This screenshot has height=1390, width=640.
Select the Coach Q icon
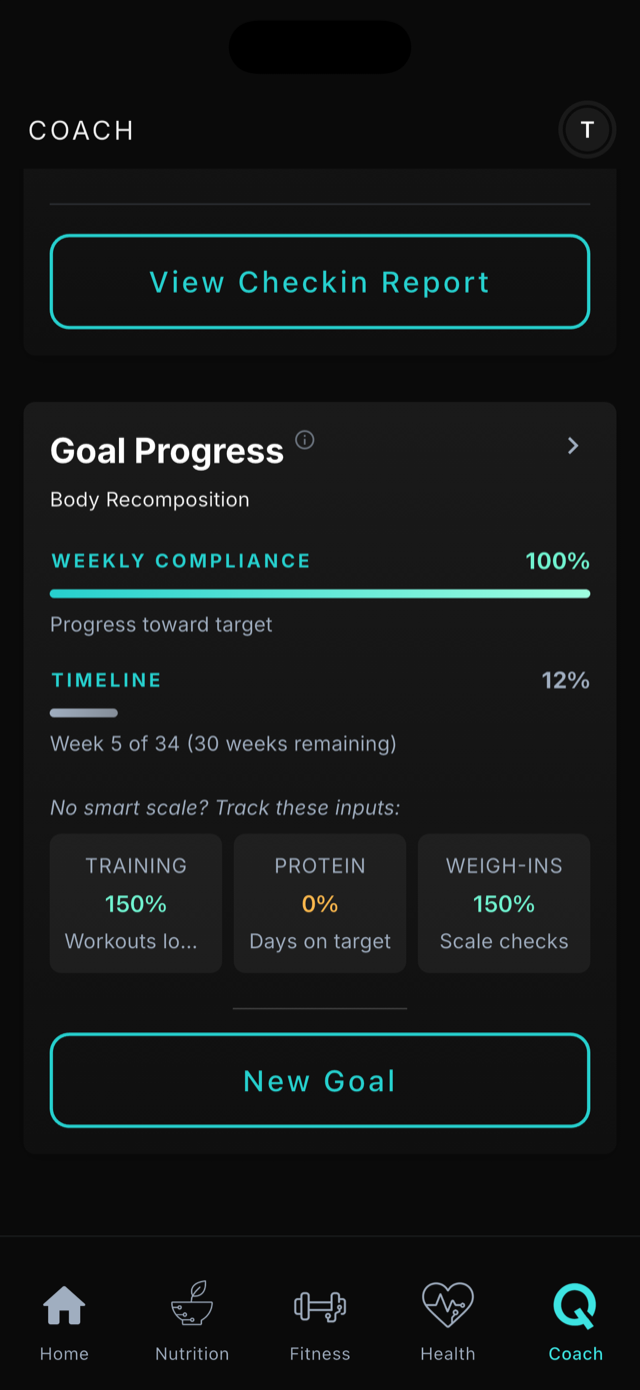pos(576,1303)
